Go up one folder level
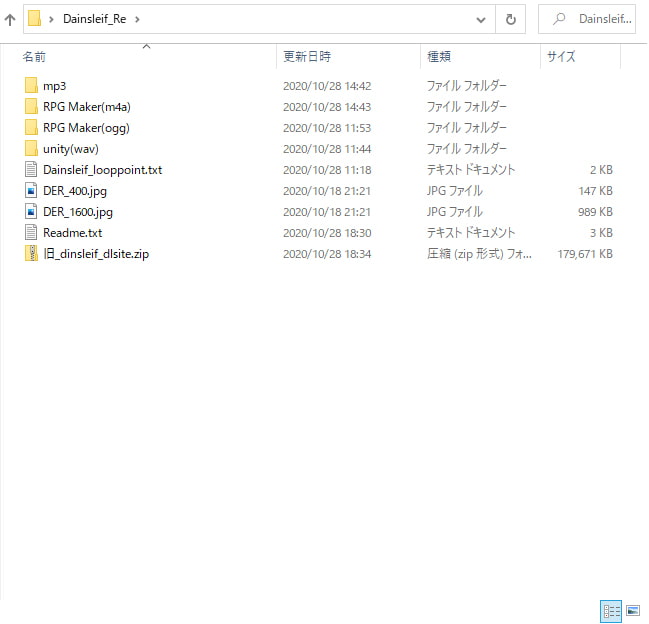 click(10, 19)
